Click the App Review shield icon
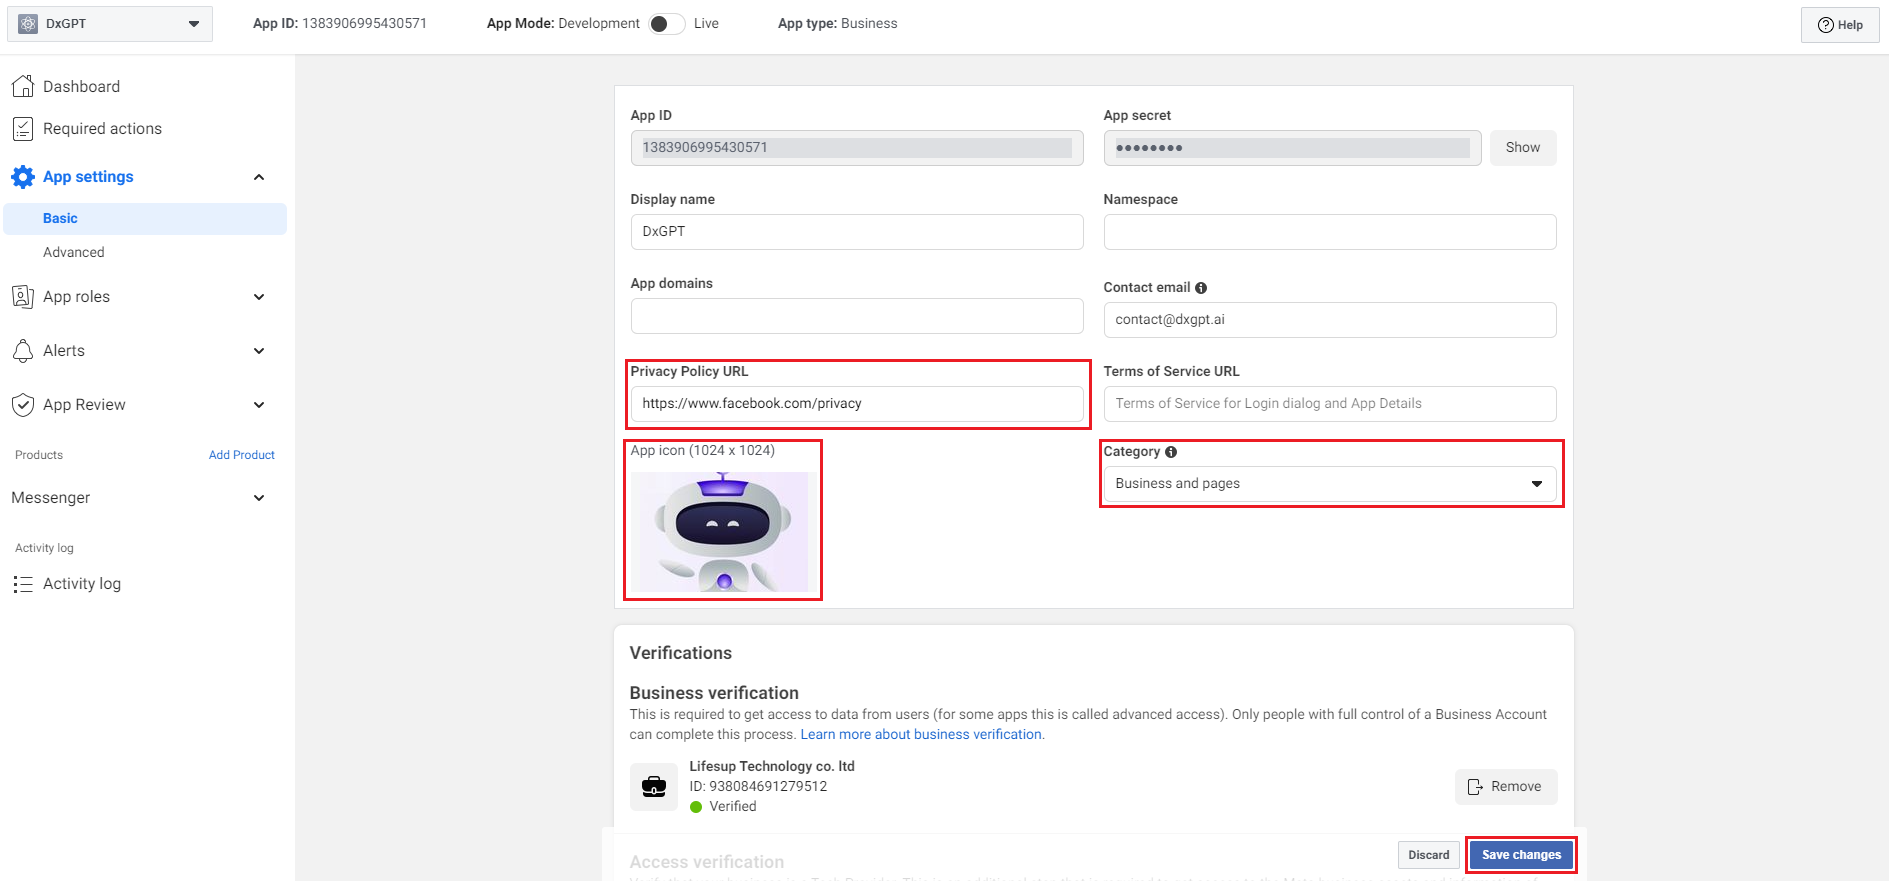 (22, 405)
